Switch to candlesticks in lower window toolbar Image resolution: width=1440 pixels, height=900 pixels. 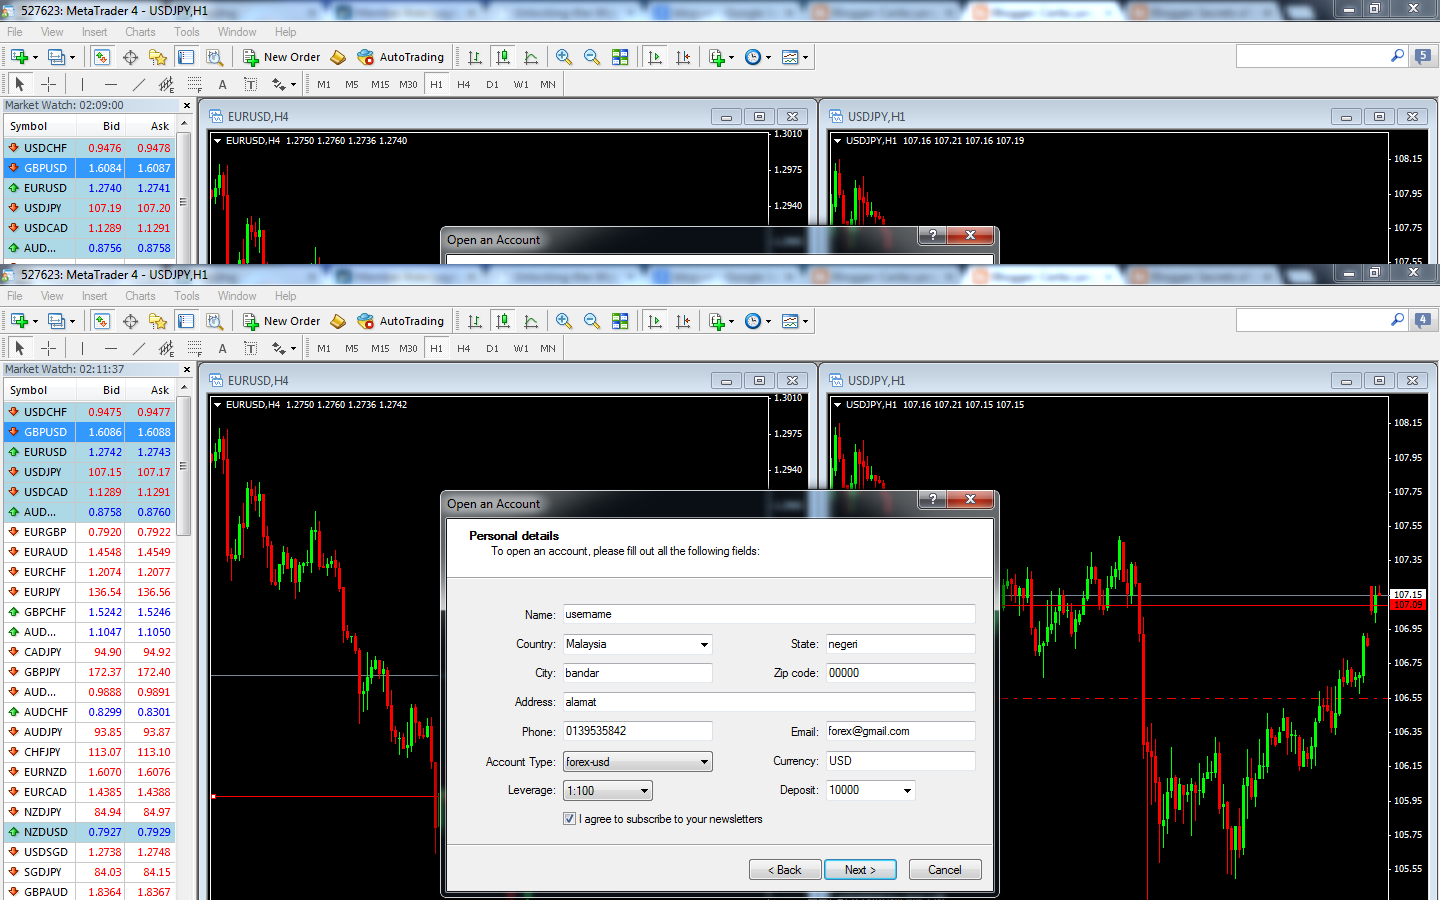503,321
